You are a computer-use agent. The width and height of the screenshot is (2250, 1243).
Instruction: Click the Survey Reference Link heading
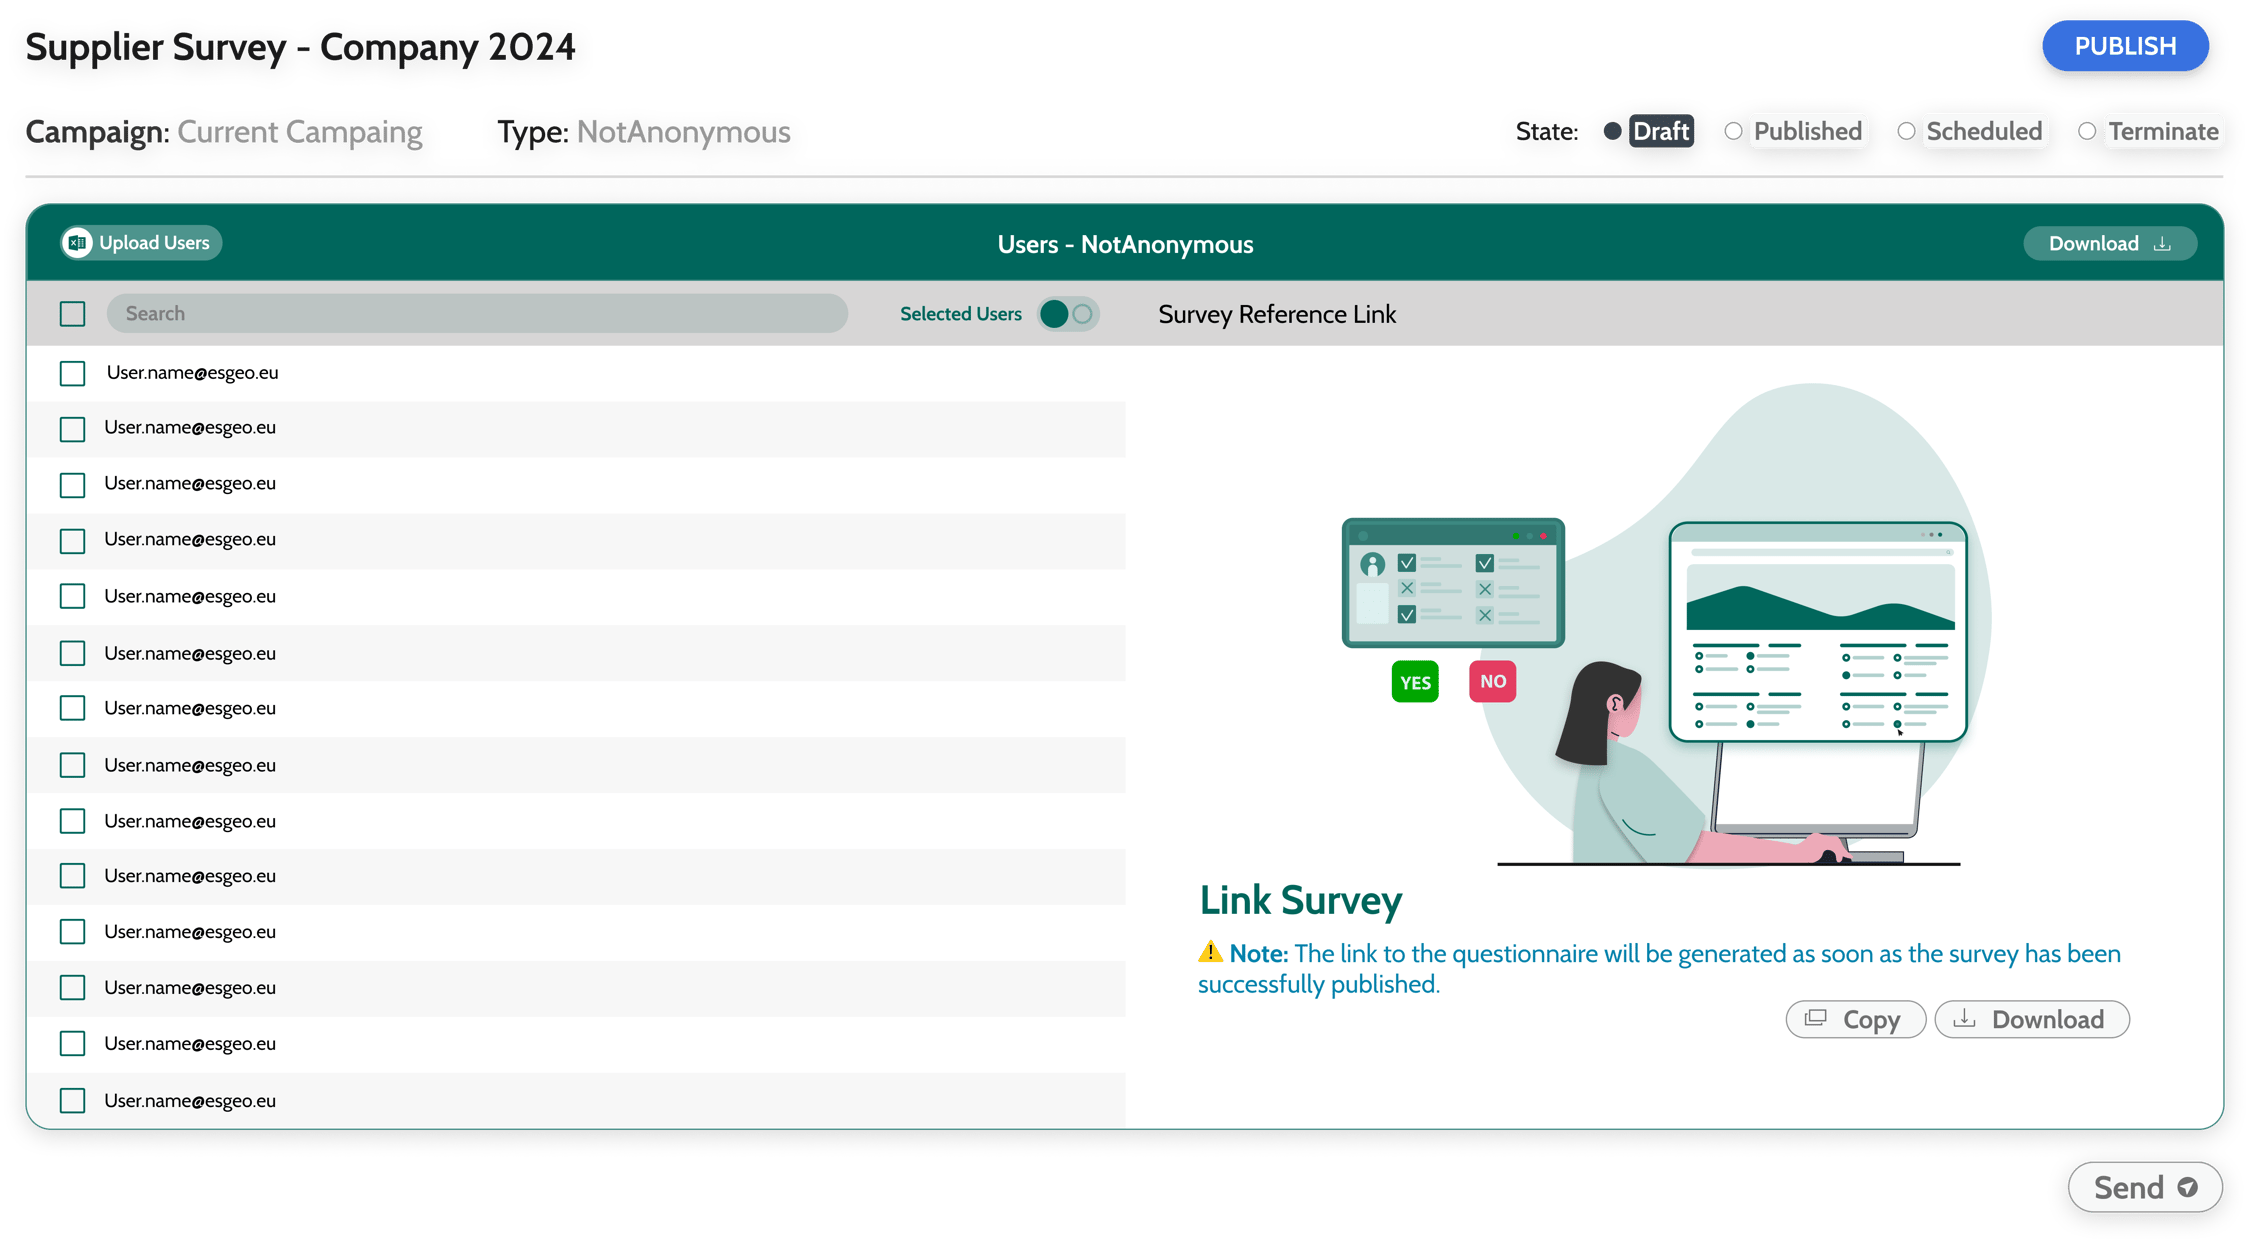tap(1276, 314)
